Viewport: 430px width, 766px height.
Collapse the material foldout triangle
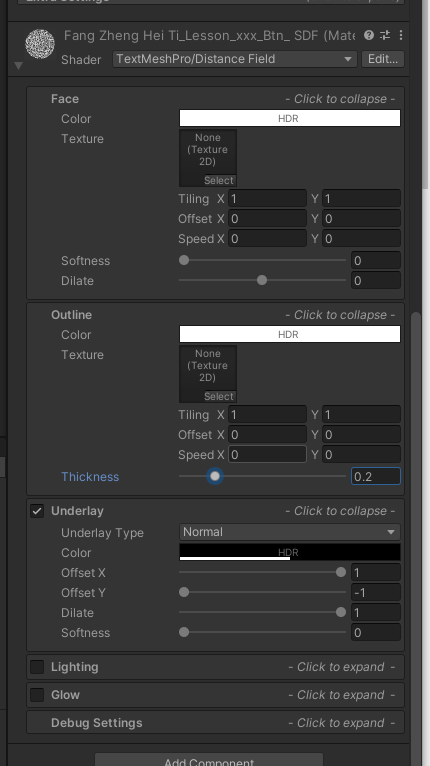coord(19,65)
